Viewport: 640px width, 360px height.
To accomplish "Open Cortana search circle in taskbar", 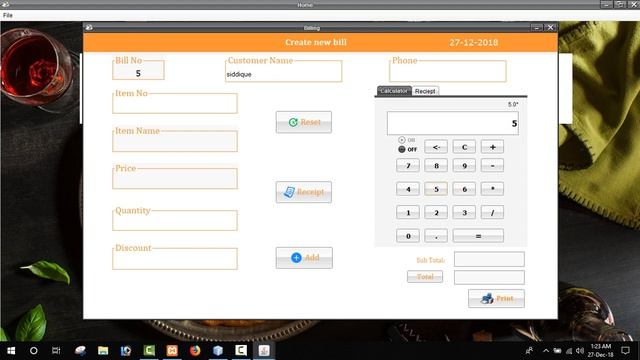I will coord(33,351).
